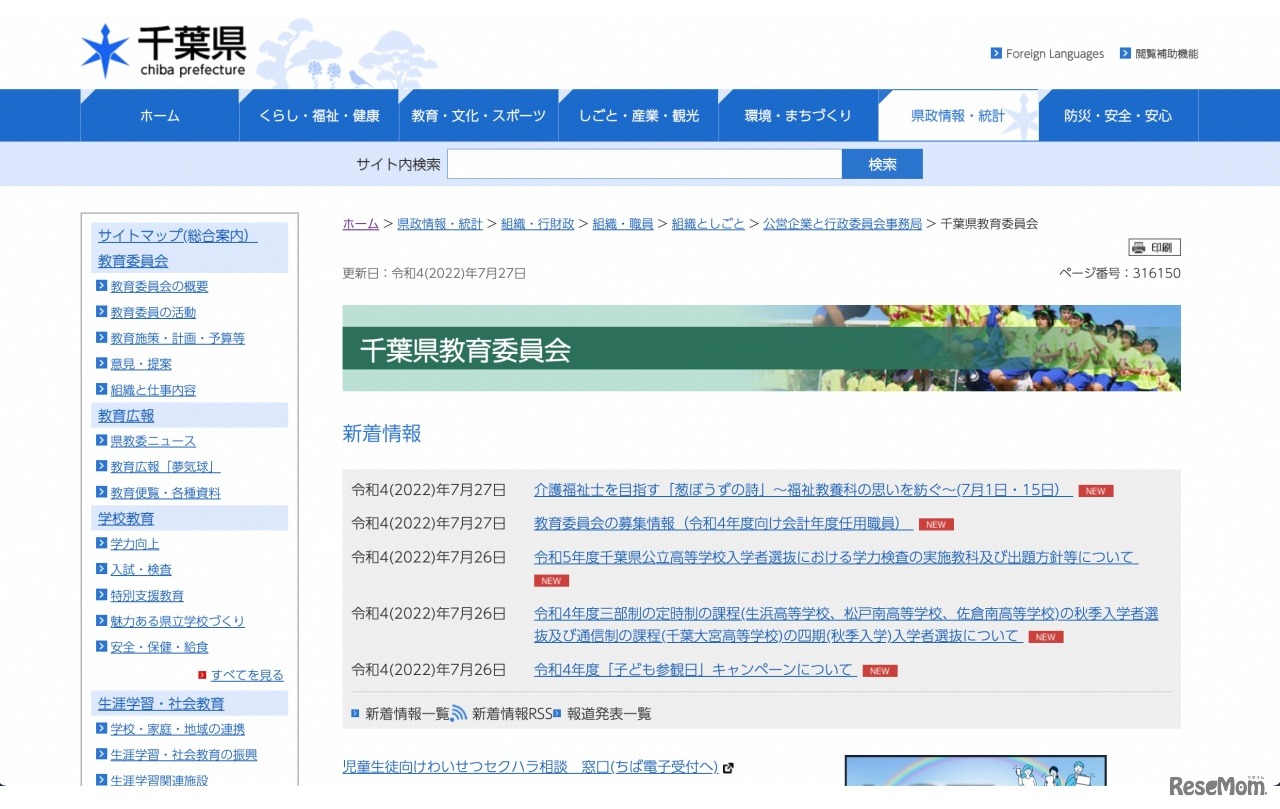Open the 教育委員会の概要 sidebar link
This screenshot has width=1280, height=809.
(158, 286)
